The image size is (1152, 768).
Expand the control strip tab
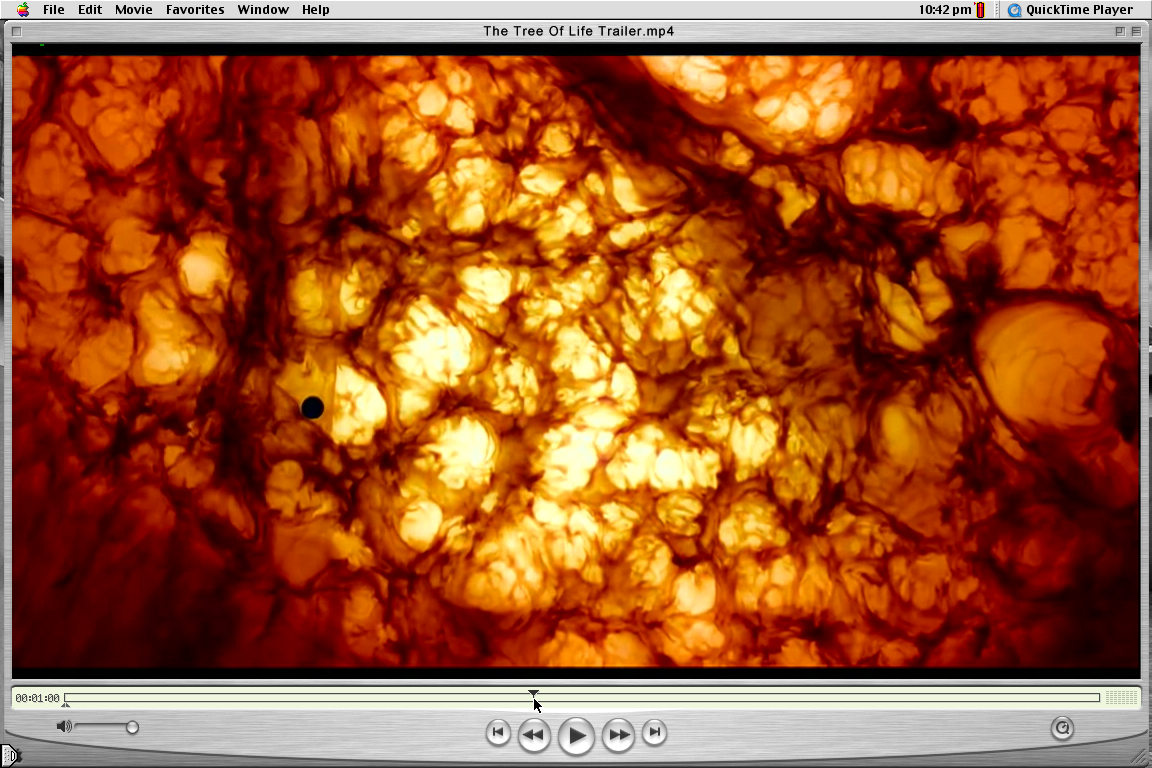(9, 756)
